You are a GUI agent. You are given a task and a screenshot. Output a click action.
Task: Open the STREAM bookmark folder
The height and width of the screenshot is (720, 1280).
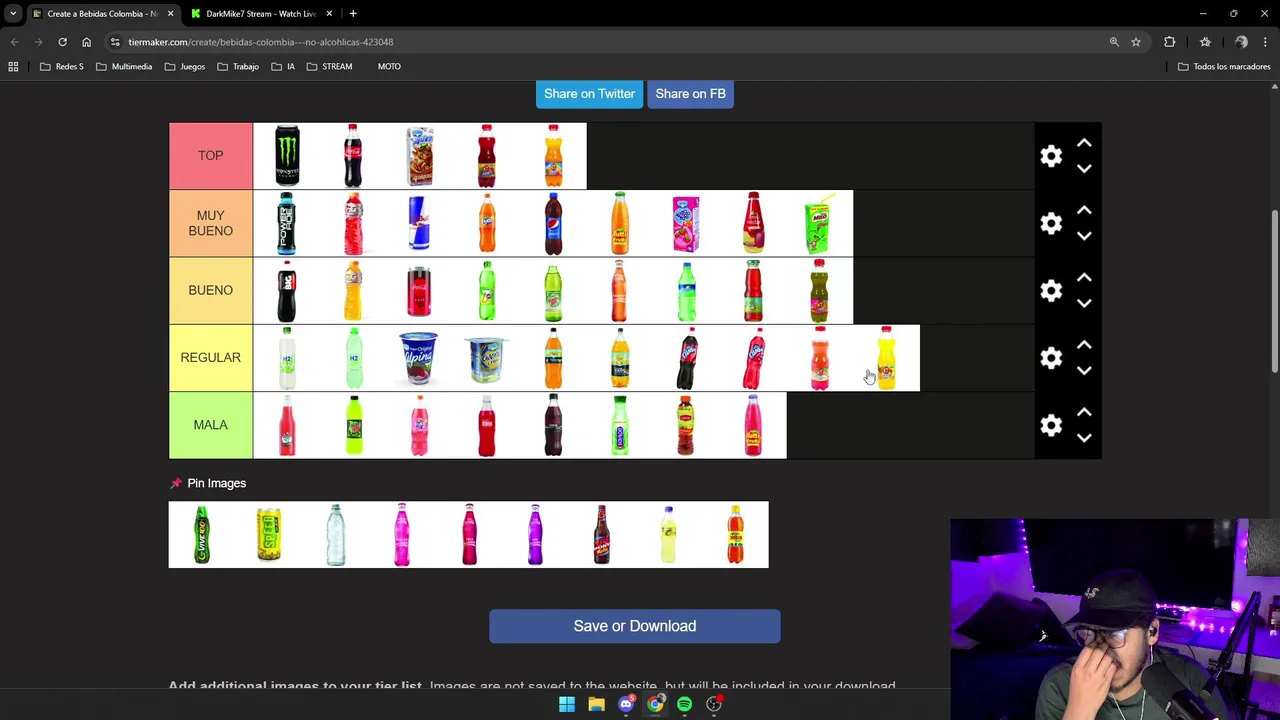330,67
